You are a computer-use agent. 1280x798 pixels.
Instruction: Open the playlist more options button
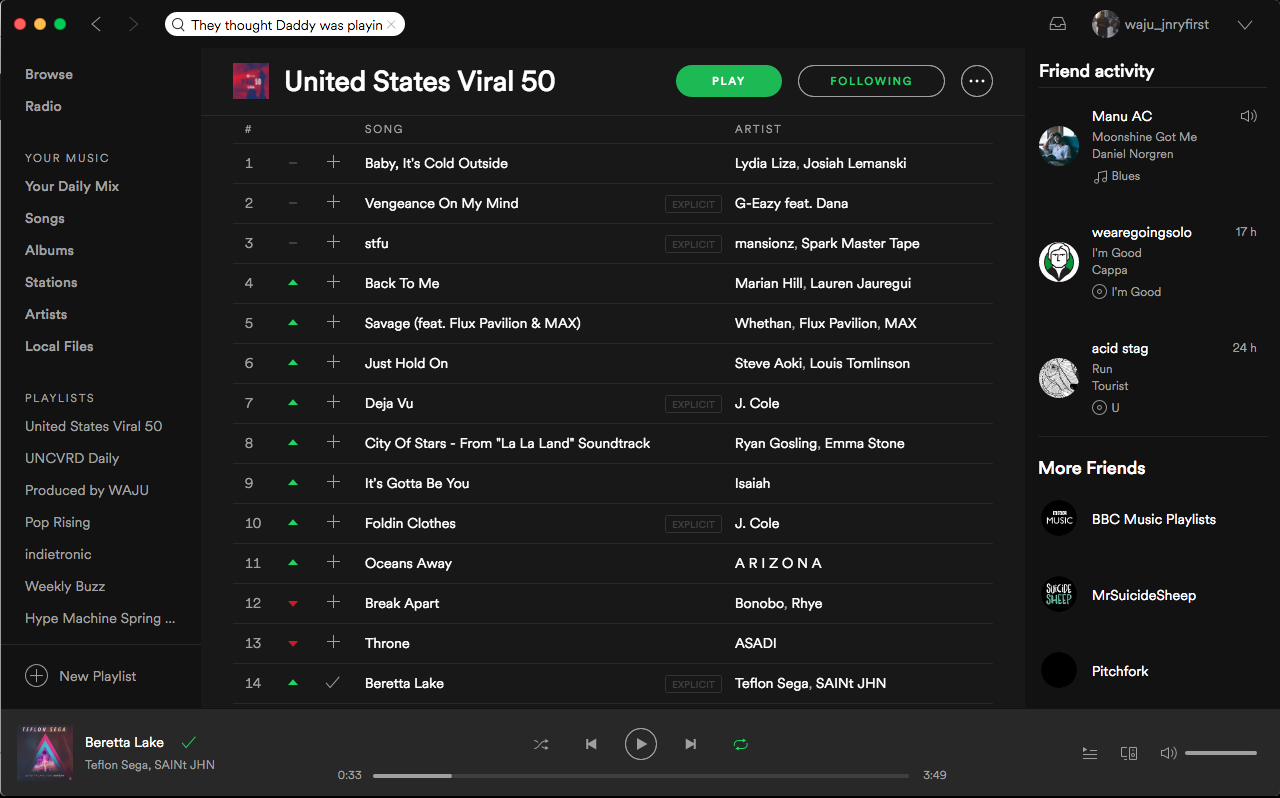coord(977,81)
